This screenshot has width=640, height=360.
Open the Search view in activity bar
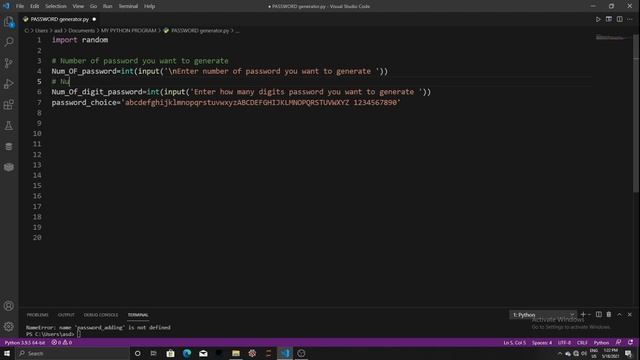click(9, 42)
